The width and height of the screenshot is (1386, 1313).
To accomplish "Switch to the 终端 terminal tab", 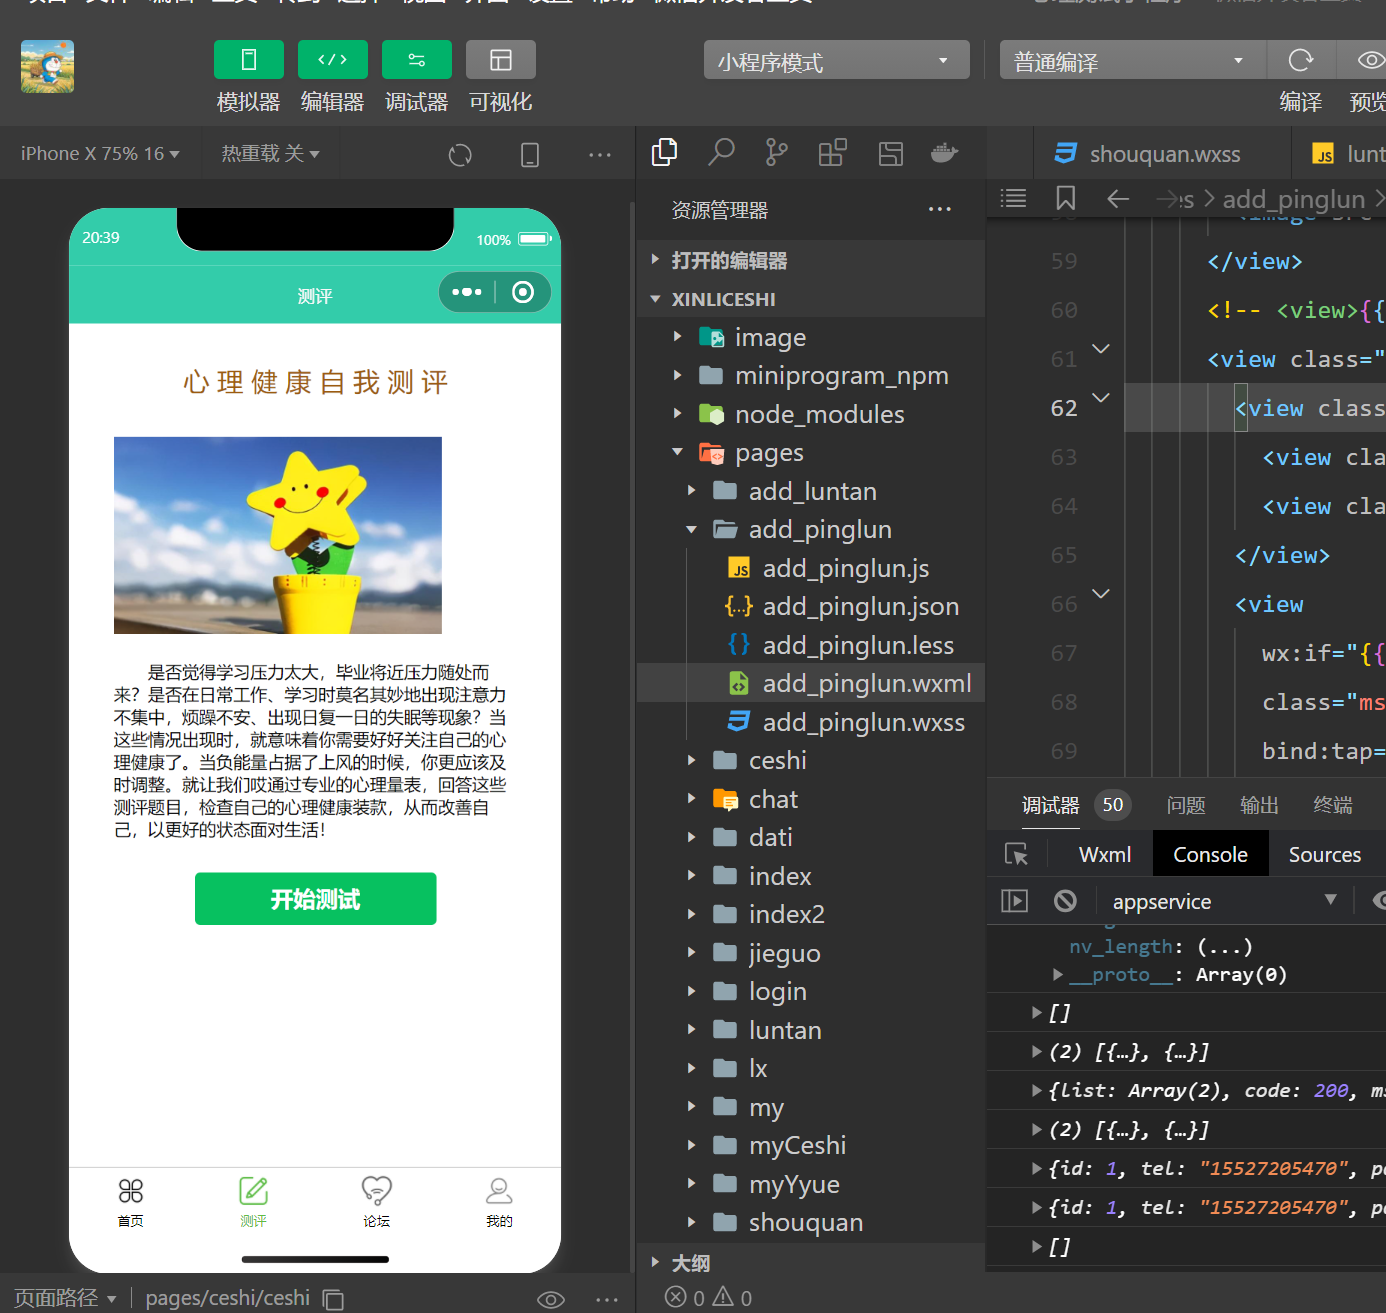I will [1333, 805].
